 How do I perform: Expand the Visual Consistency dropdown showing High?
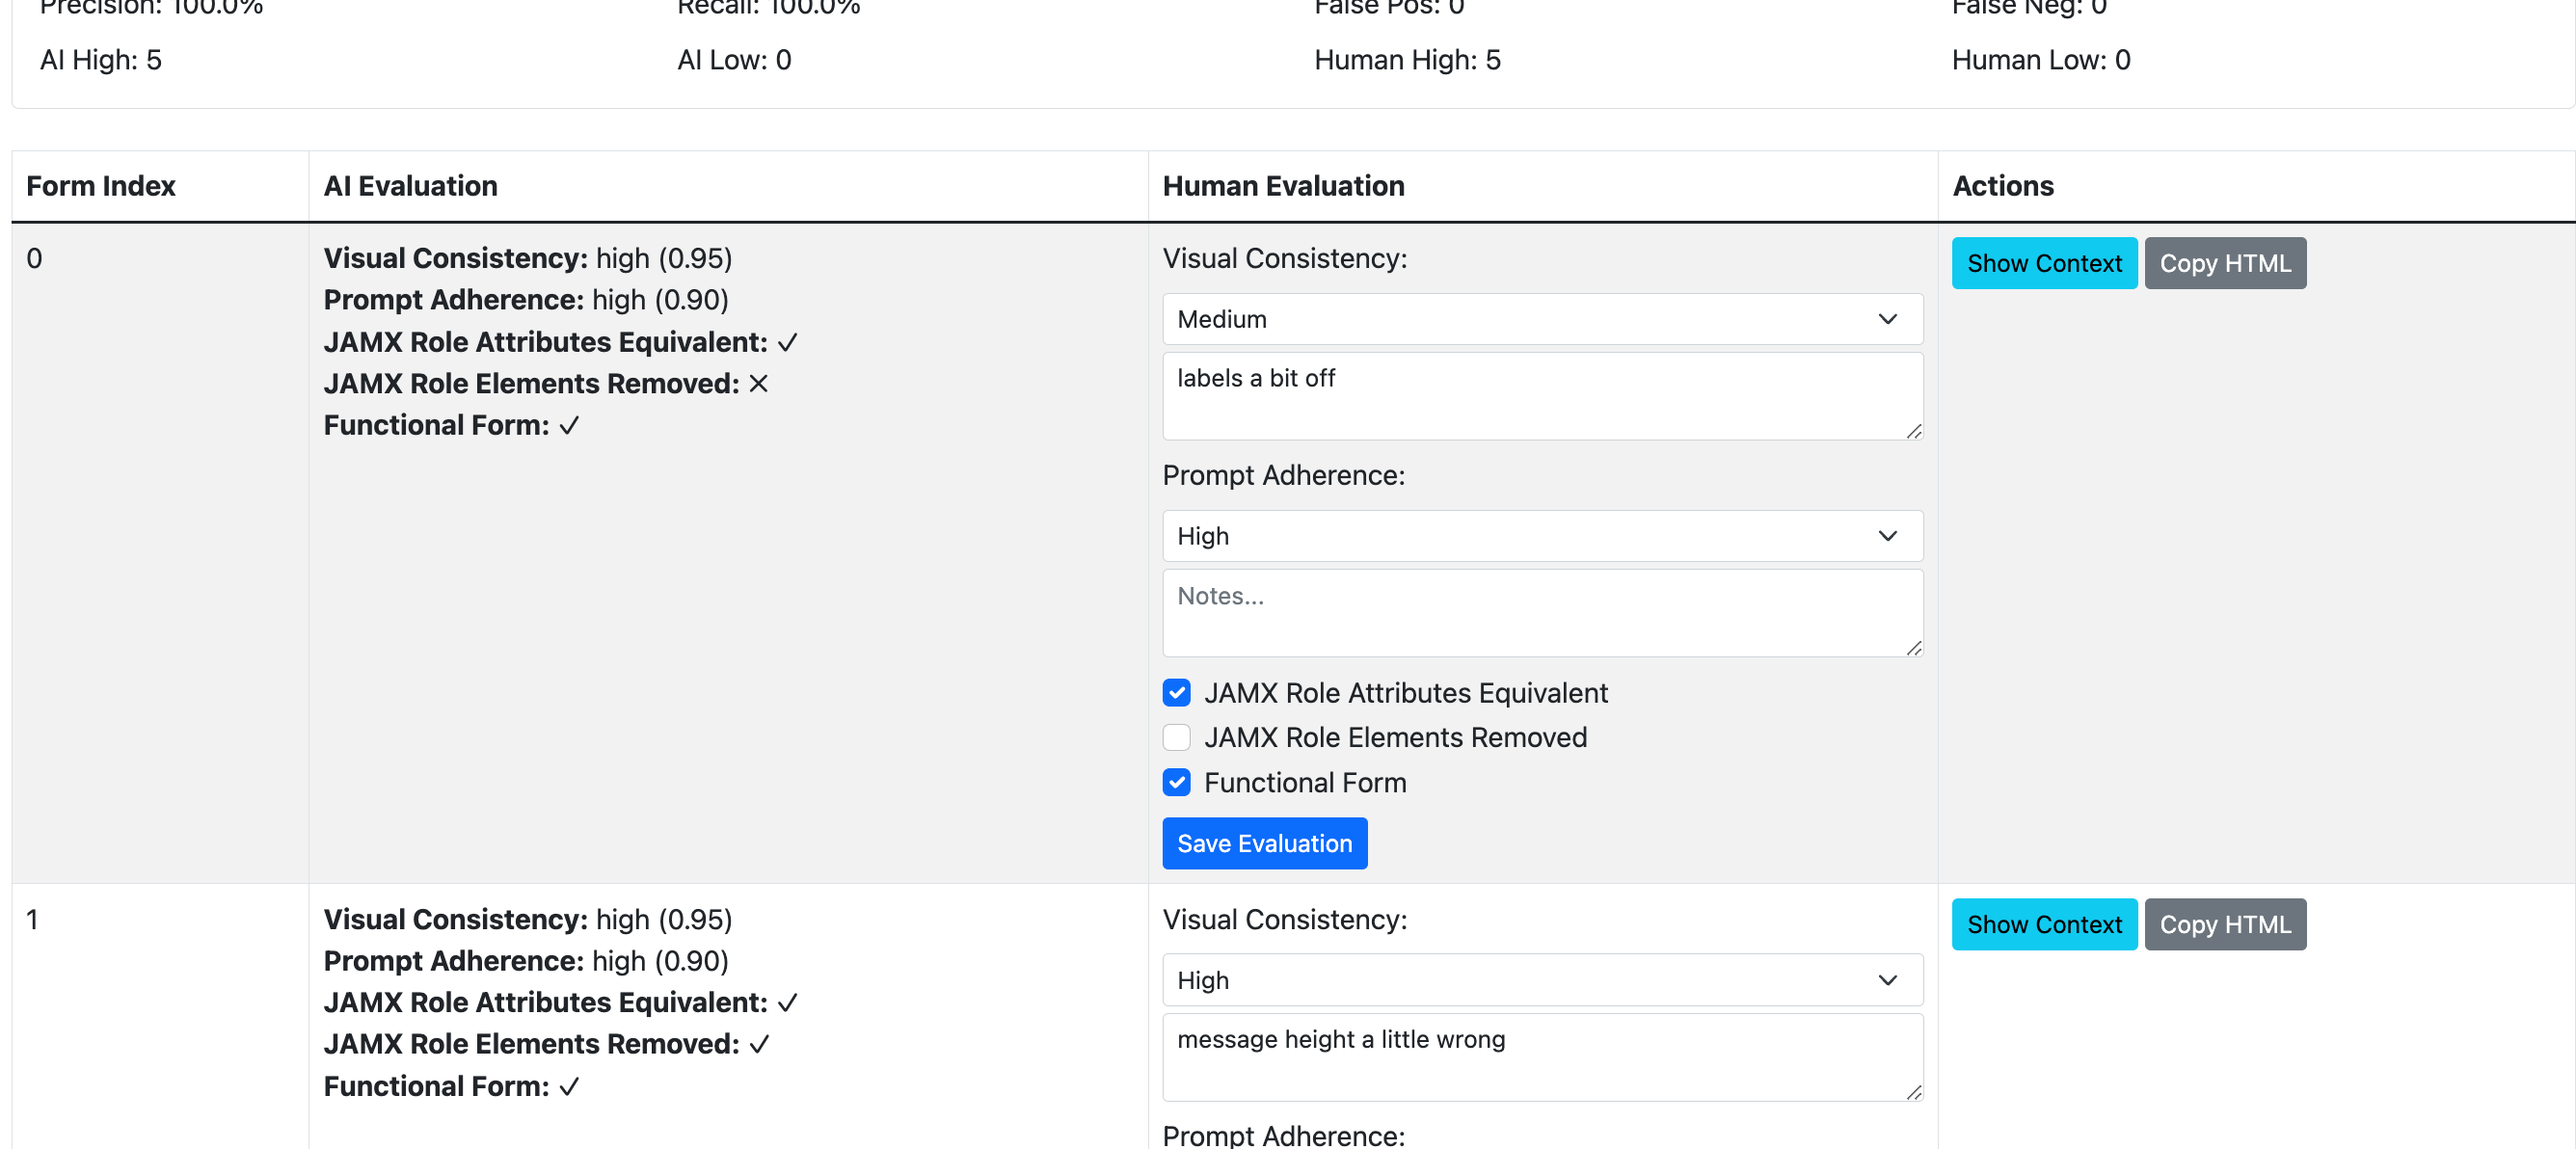click(1541, 979)
